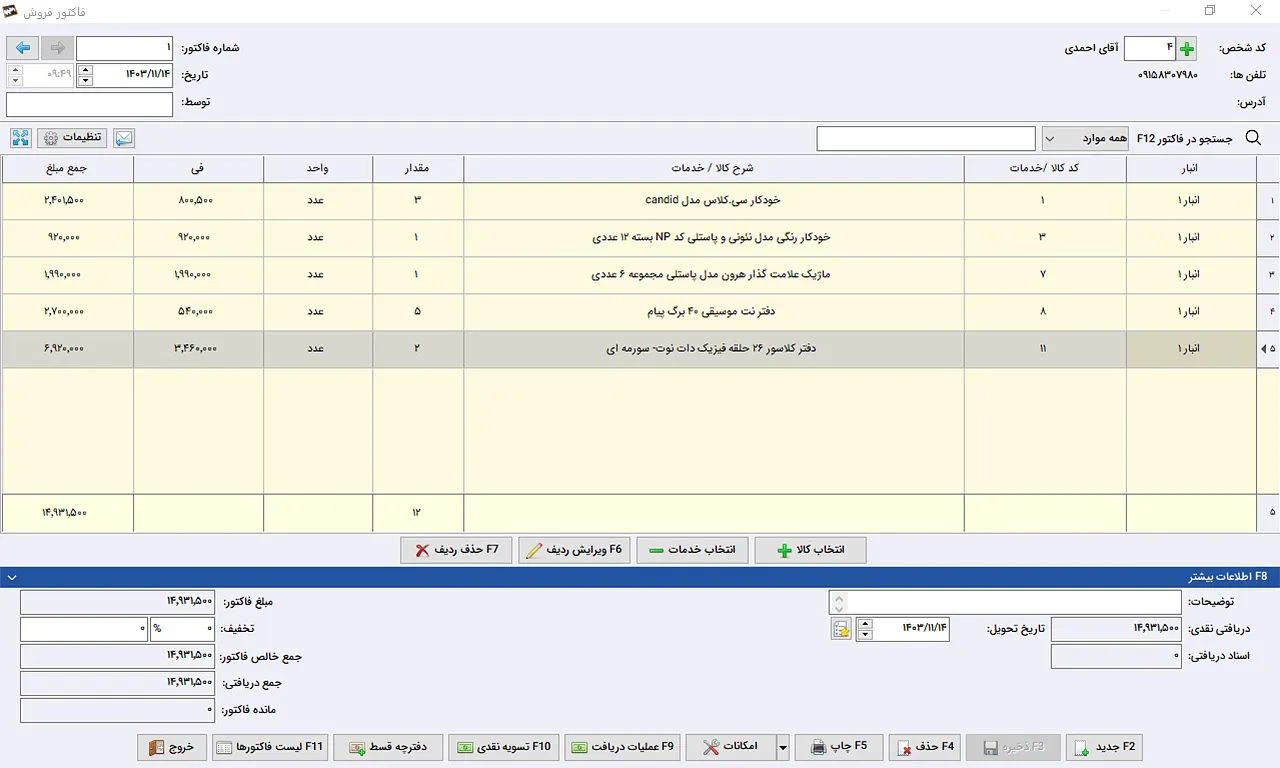Viewport: 1280px width, 768px height.
Task: Click the expand-arrows icon beside تنظیمات
Action: (21, 138)
